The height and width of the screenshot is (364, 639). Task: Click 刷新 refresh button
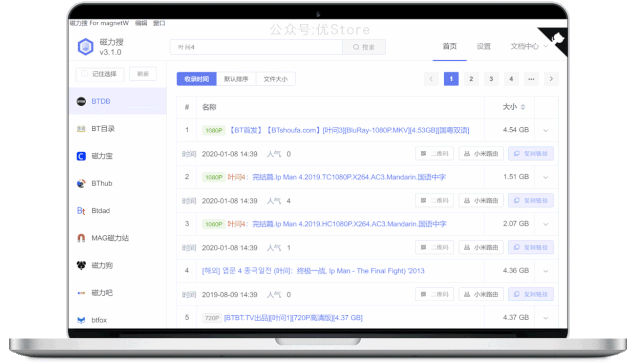click(x=143, y=74)
